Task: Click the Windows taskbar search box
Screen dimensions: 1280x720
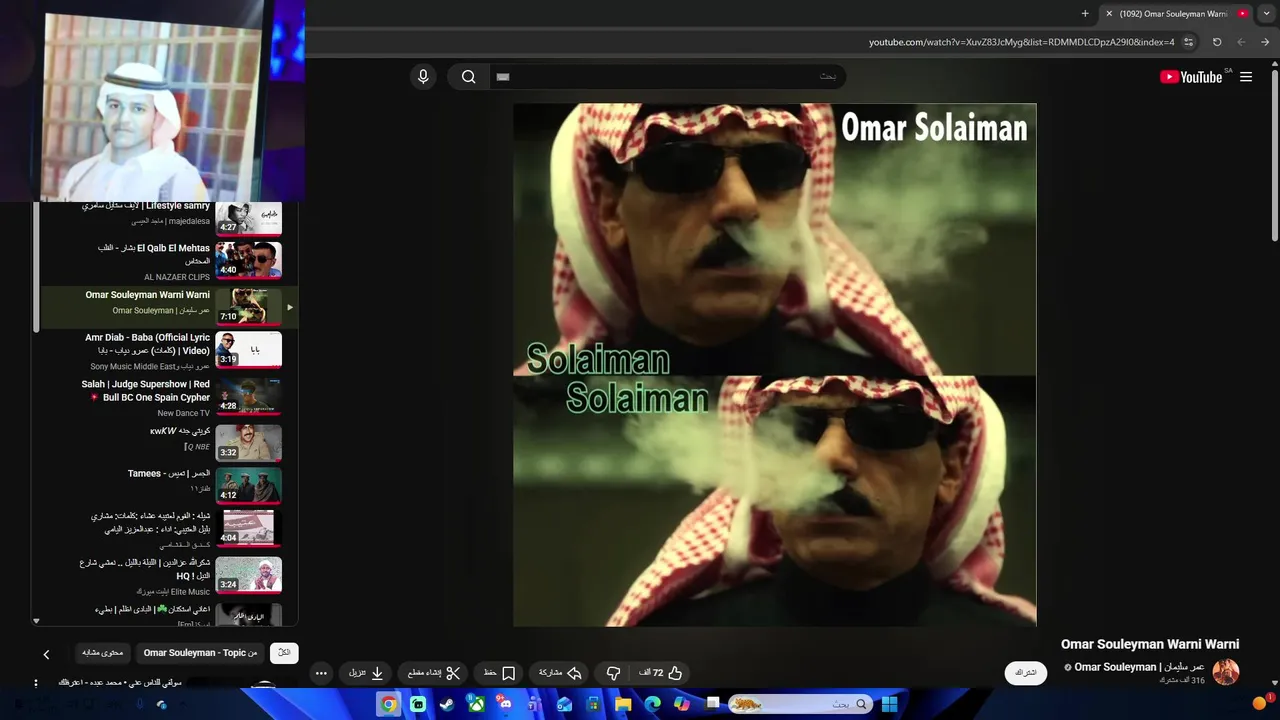Action: tap(799, 704)
